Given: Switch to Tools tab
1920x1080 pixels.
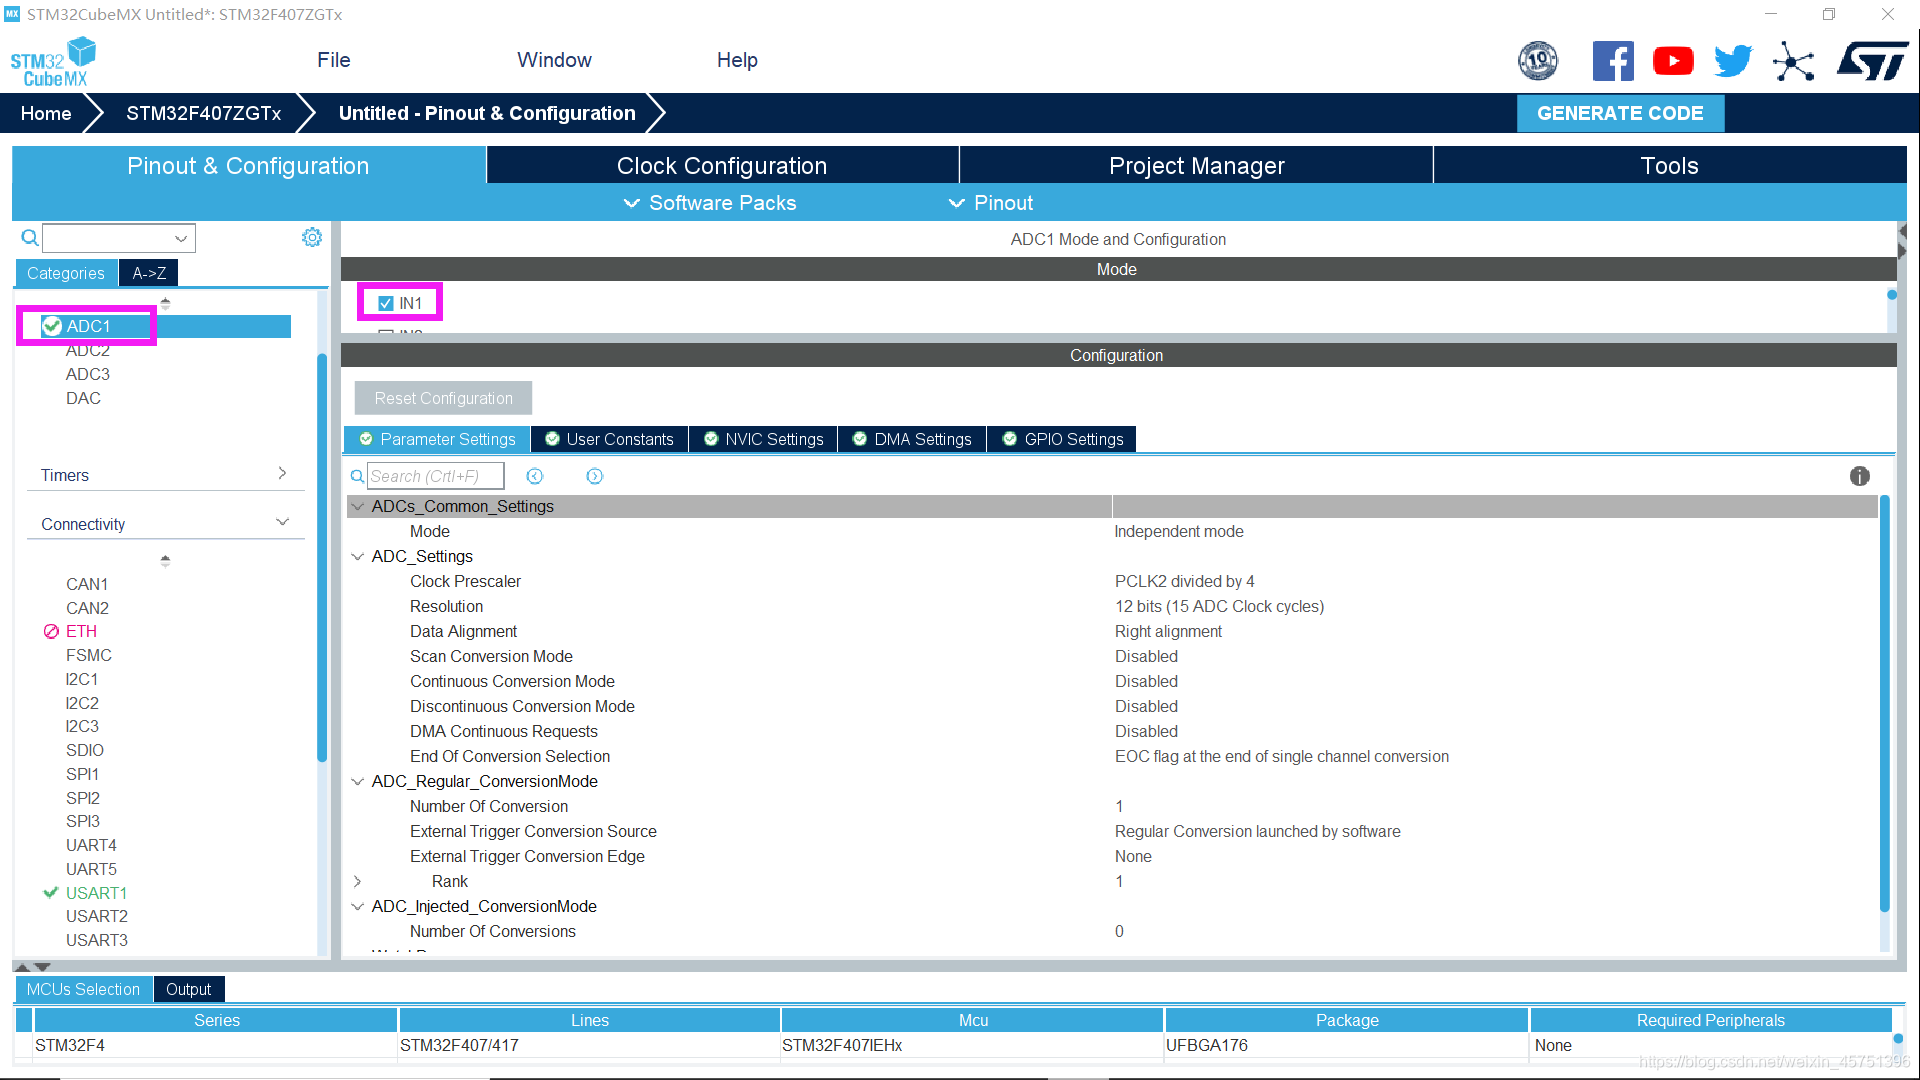Looking at the screenshot, I should tap(1669, 166).
